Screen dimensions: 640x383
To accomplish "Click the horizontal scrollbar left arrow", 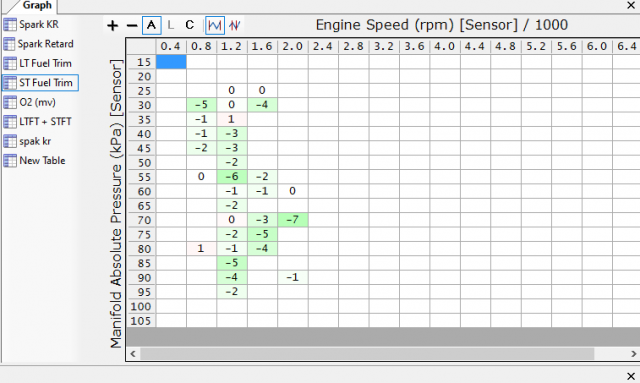I will [x=133, y=354].
